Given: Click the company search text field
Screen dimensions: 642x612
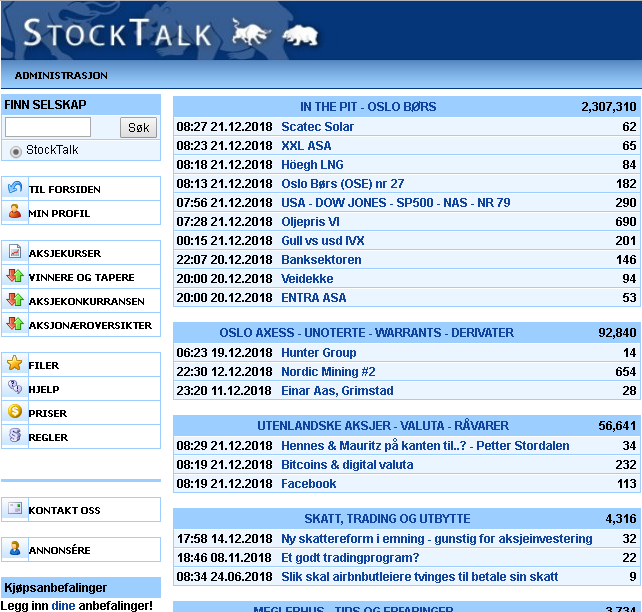Looking at the screenshot, I should (x=48, y=127).
